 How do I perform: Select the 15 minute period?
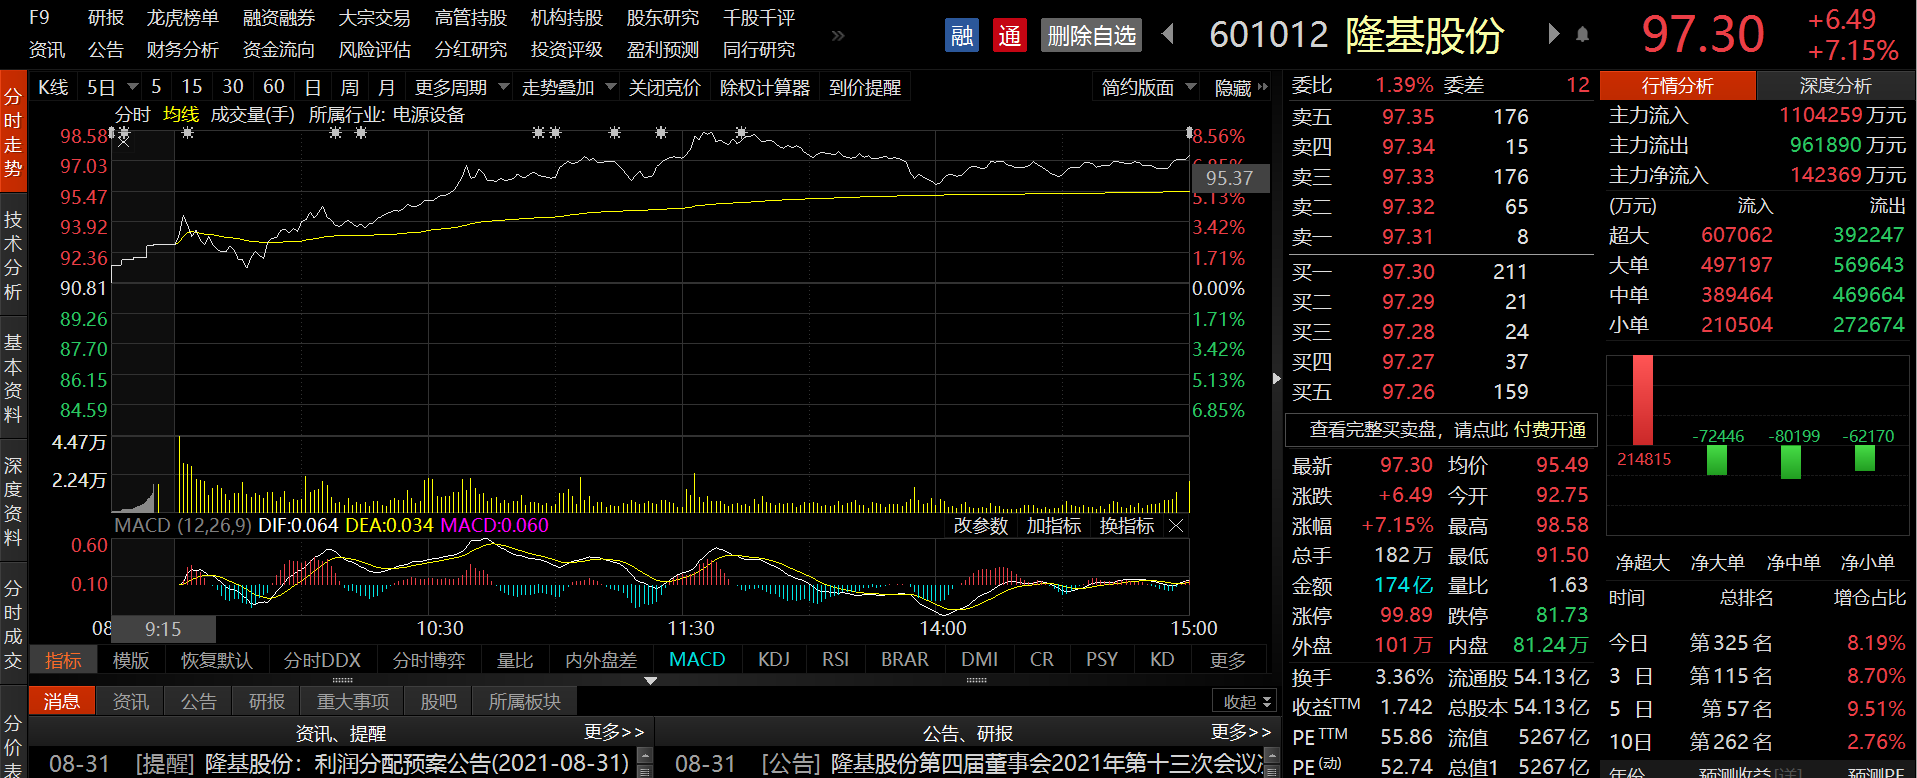click(x=192, y=87)
